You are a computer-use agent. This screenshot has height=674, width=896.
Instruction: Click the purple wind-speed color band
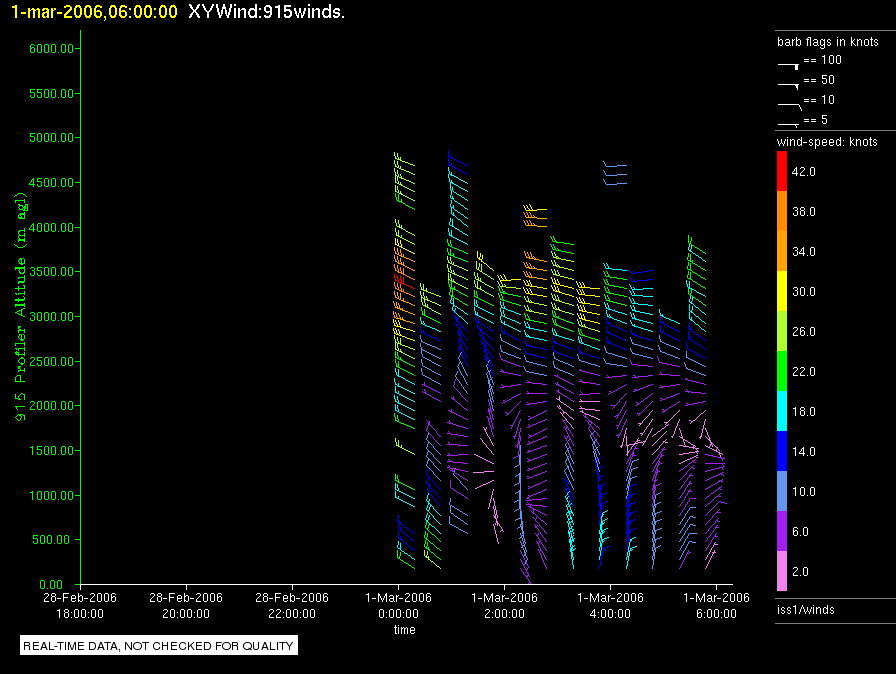click(783, 531)
